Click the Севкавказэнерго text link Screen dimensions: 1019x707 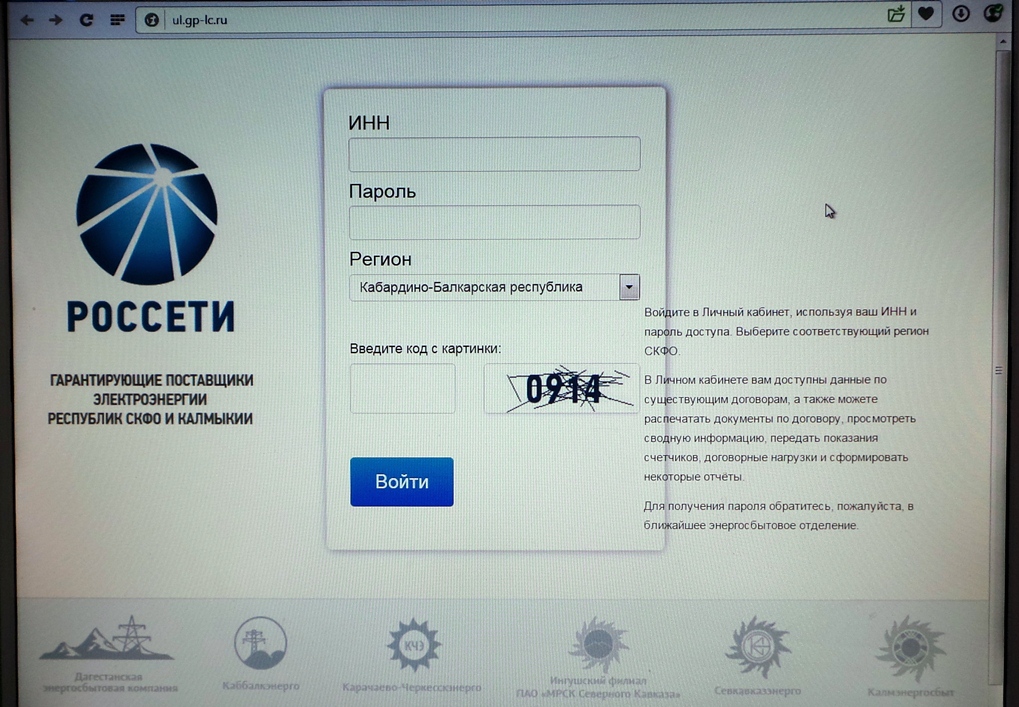(x=758, y=691)
